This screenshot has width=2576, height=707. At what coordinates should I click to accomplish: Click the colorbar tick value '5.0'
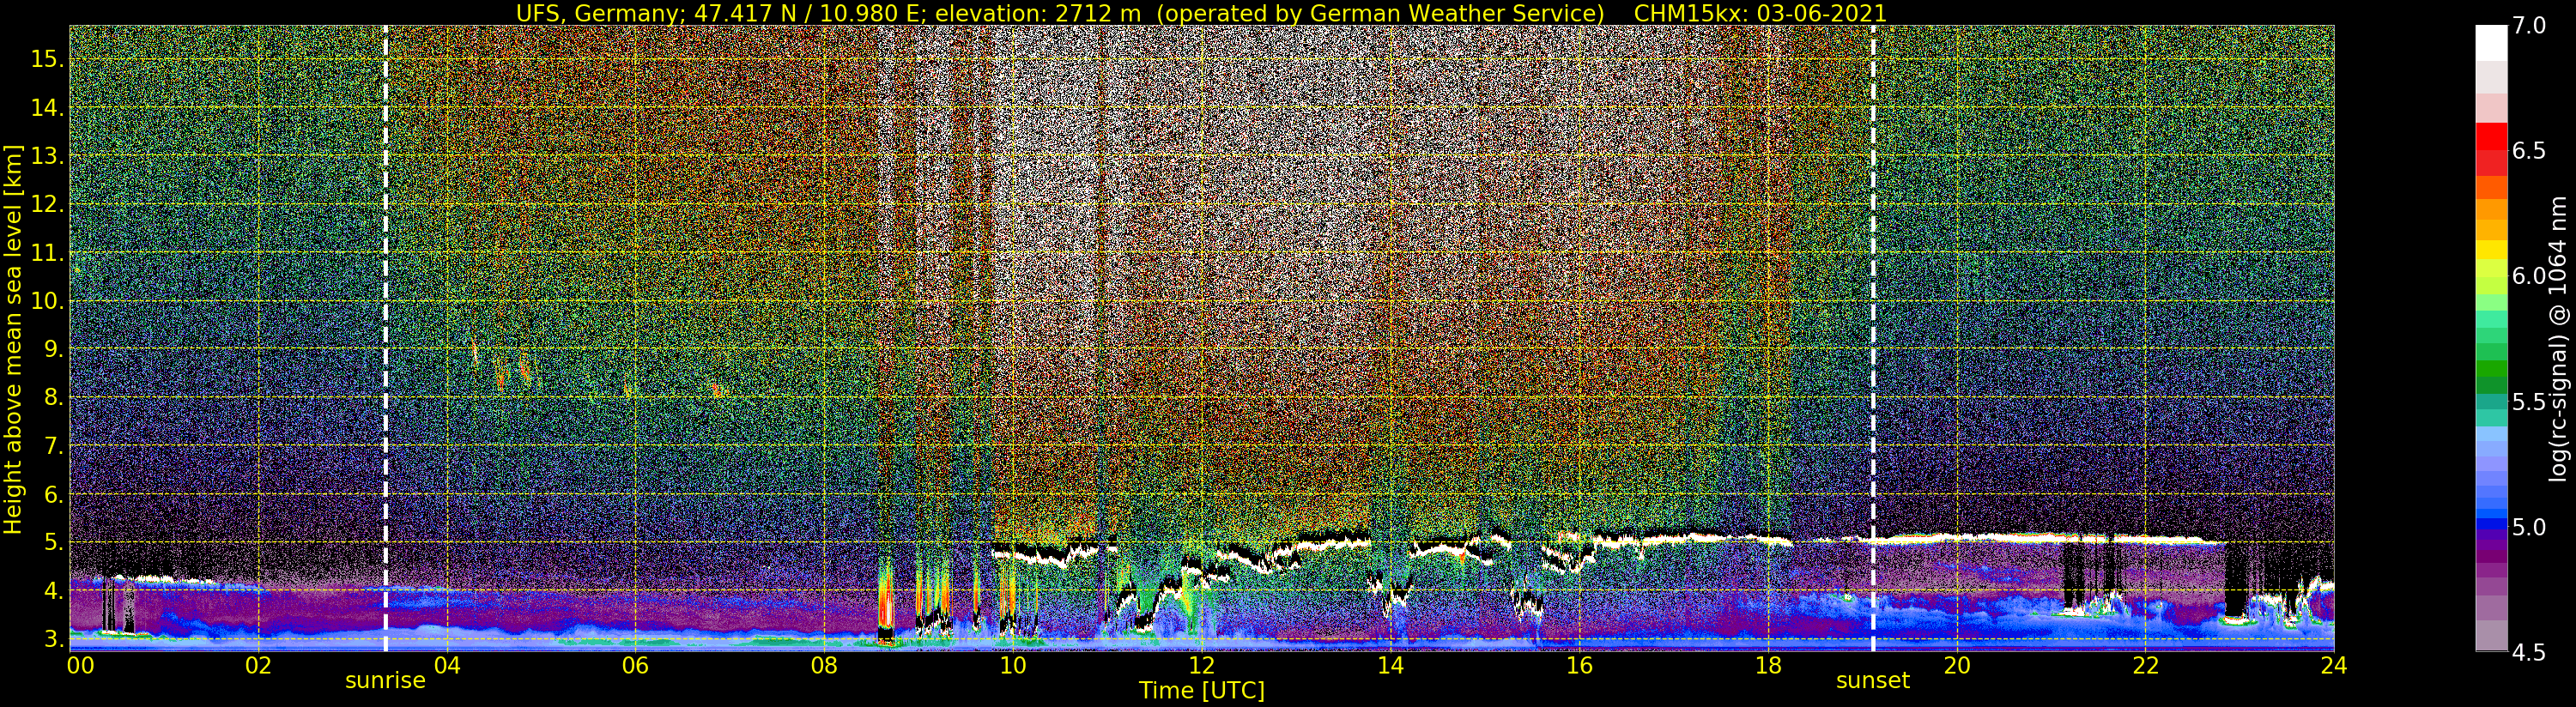point(2528,527)
